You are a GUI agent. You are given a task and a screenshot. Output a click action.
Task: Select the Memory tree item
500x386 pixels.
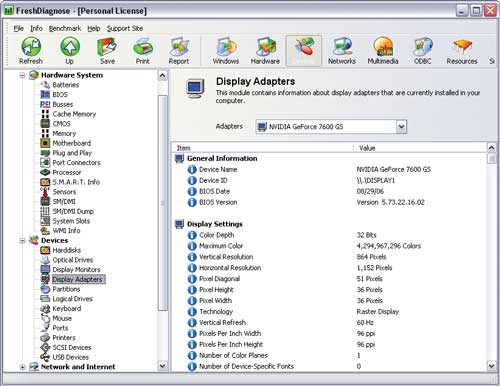click(64, 133)
